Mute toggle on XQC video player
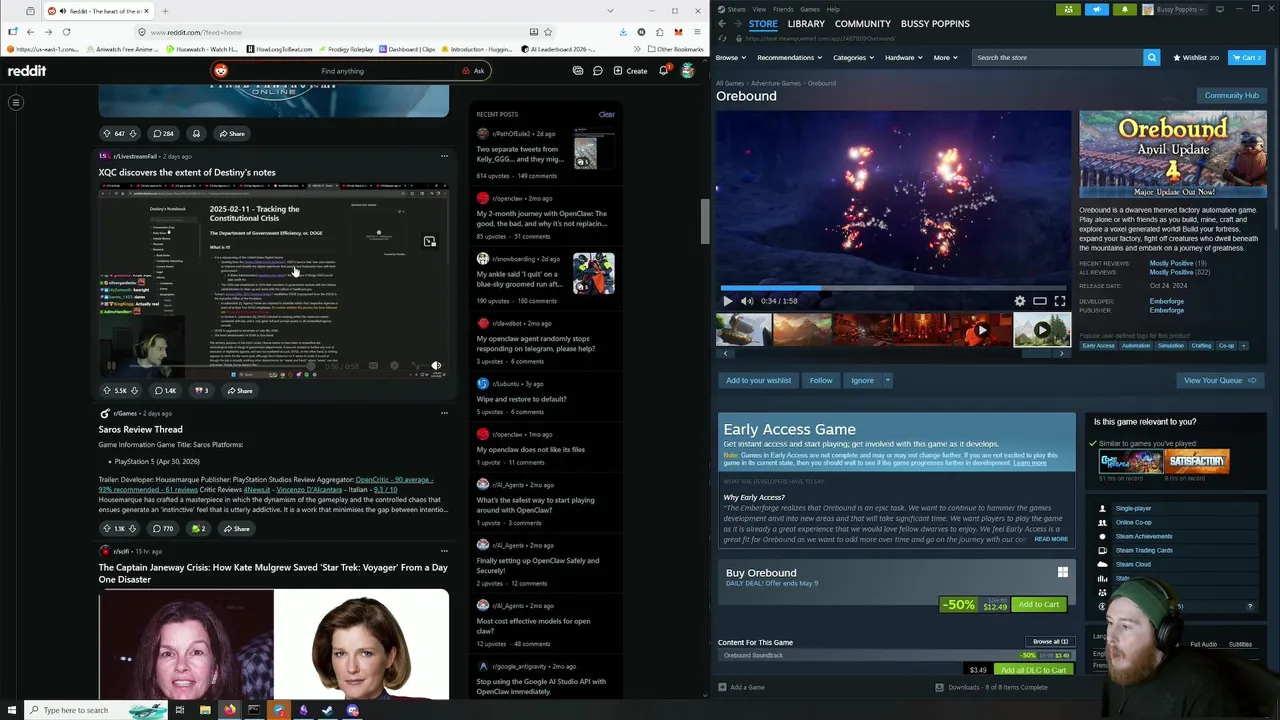The width and height of the screenshot is (1280, 720). [x=436, y=366]
